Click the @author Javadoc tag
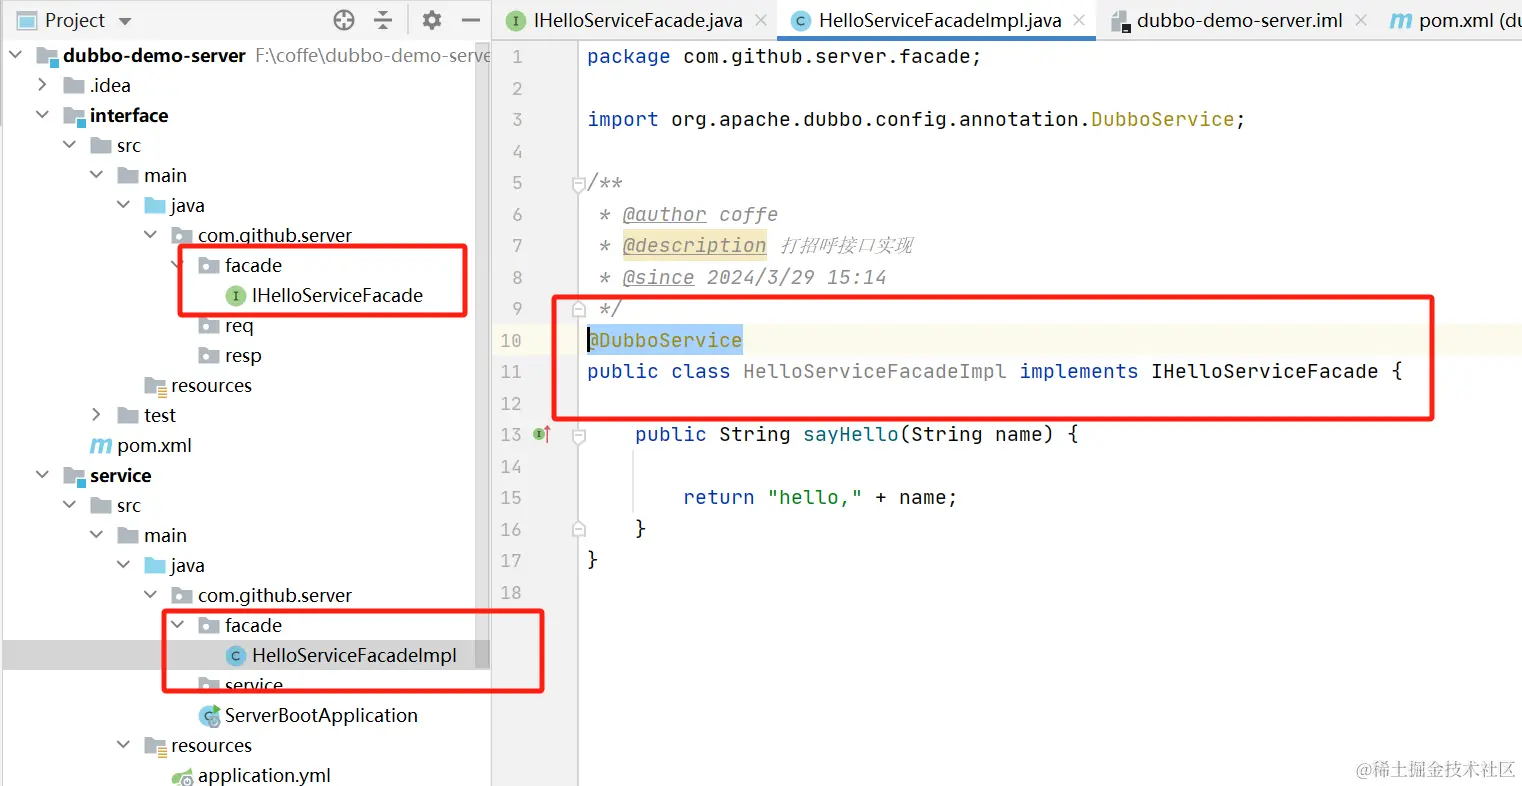 click(x=664, y=214)
